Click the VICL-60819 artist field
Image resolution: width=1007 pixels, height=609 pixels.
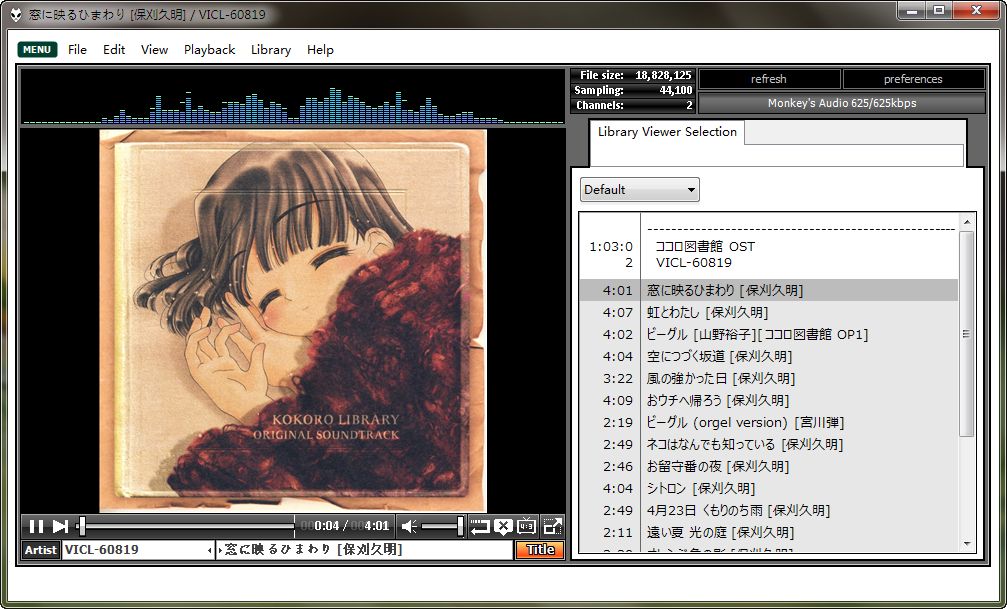tap(137, 549)
